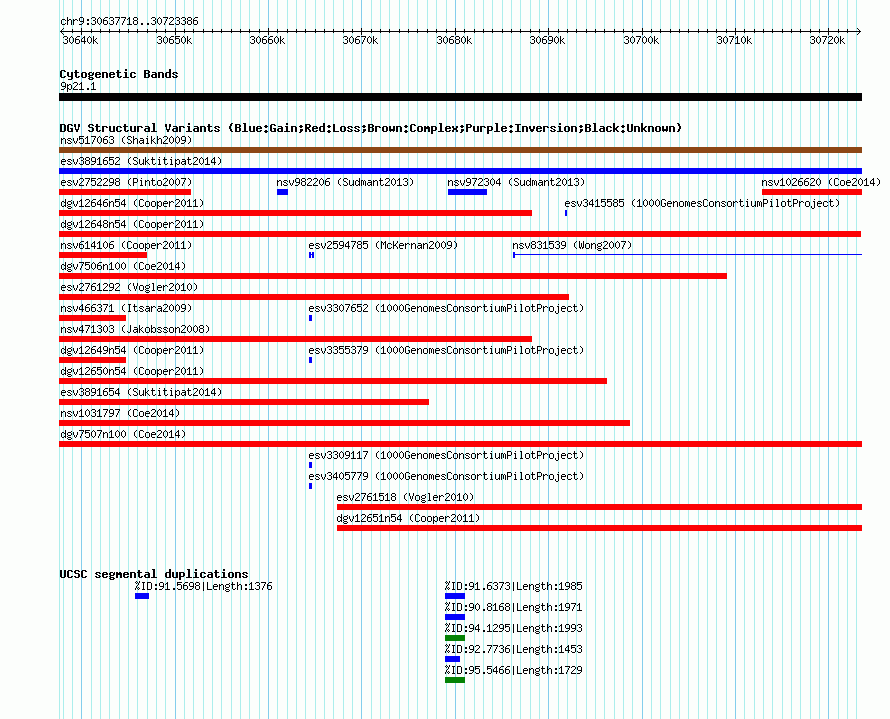Screen dimensions: 890x719
Task: Click the nsv1026620 (Coe2014) label
Action: [821, 182]
